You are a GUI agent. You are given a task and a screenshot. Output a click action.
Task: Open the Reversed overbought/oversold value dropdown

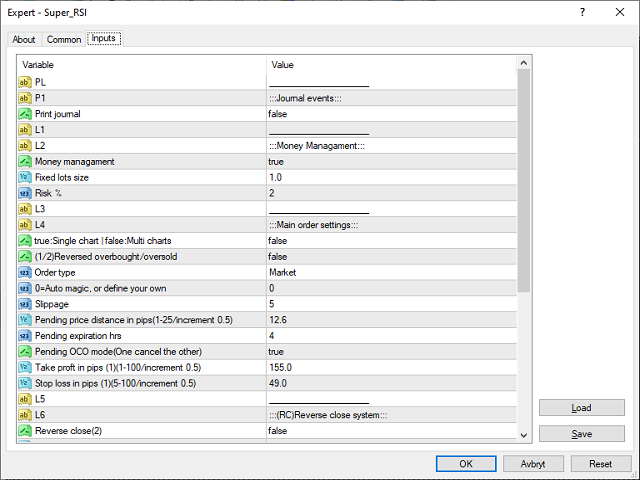[x=390, y=256]
